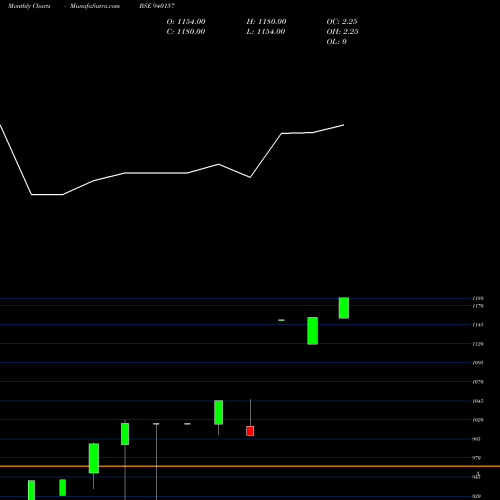Click the 1079 price axis label

[x=478, y=382]
